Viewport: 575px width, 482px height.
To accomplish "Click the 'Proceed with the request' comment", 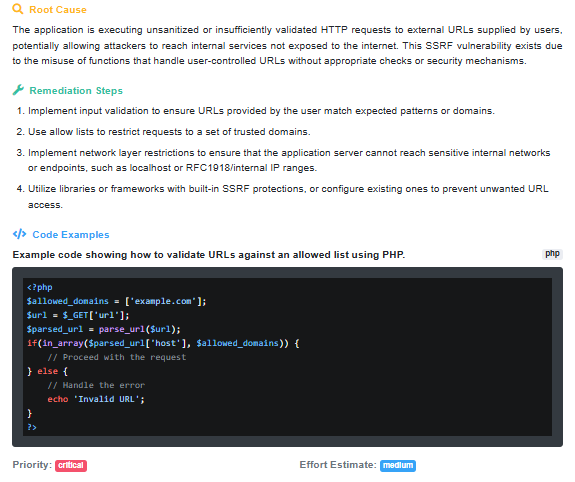I will [x=117, y=357].
